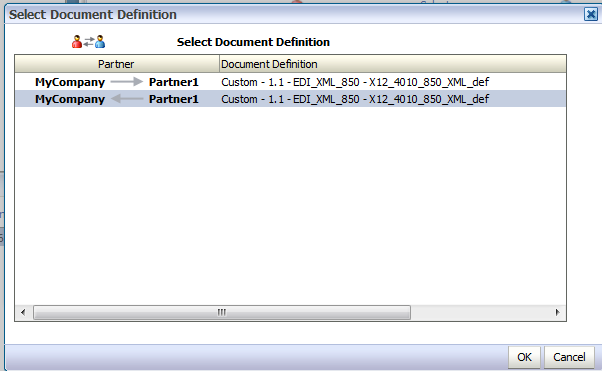Click MyCompany text in first row
602x371 pixels.
pos(70,82)
